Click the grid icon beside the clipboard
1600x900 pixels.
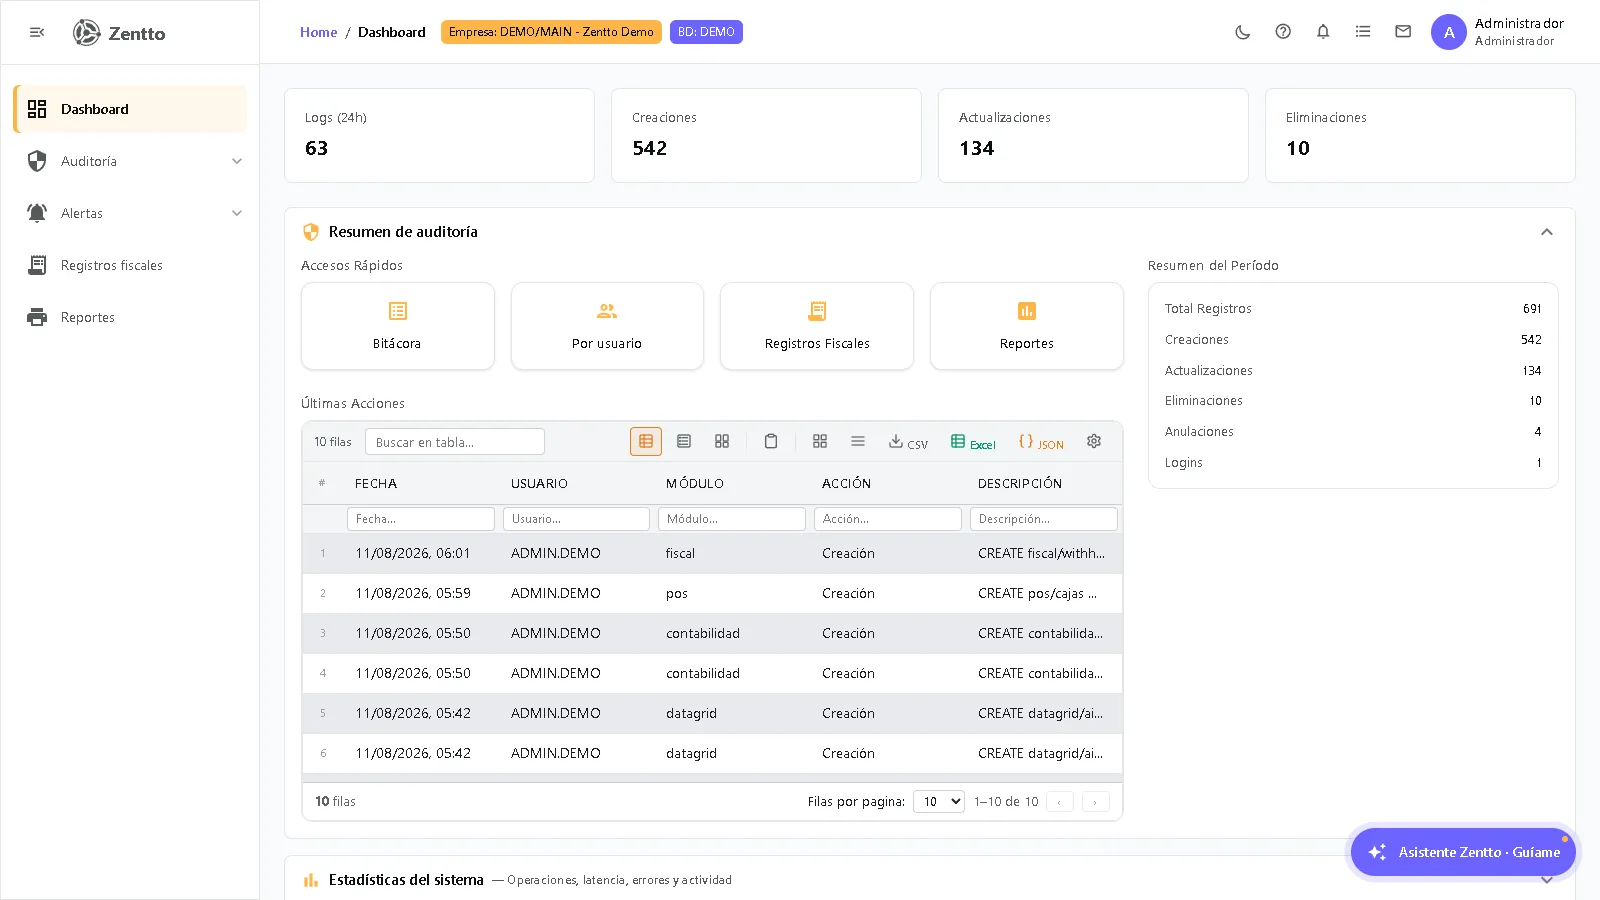(x=820, y=441)
